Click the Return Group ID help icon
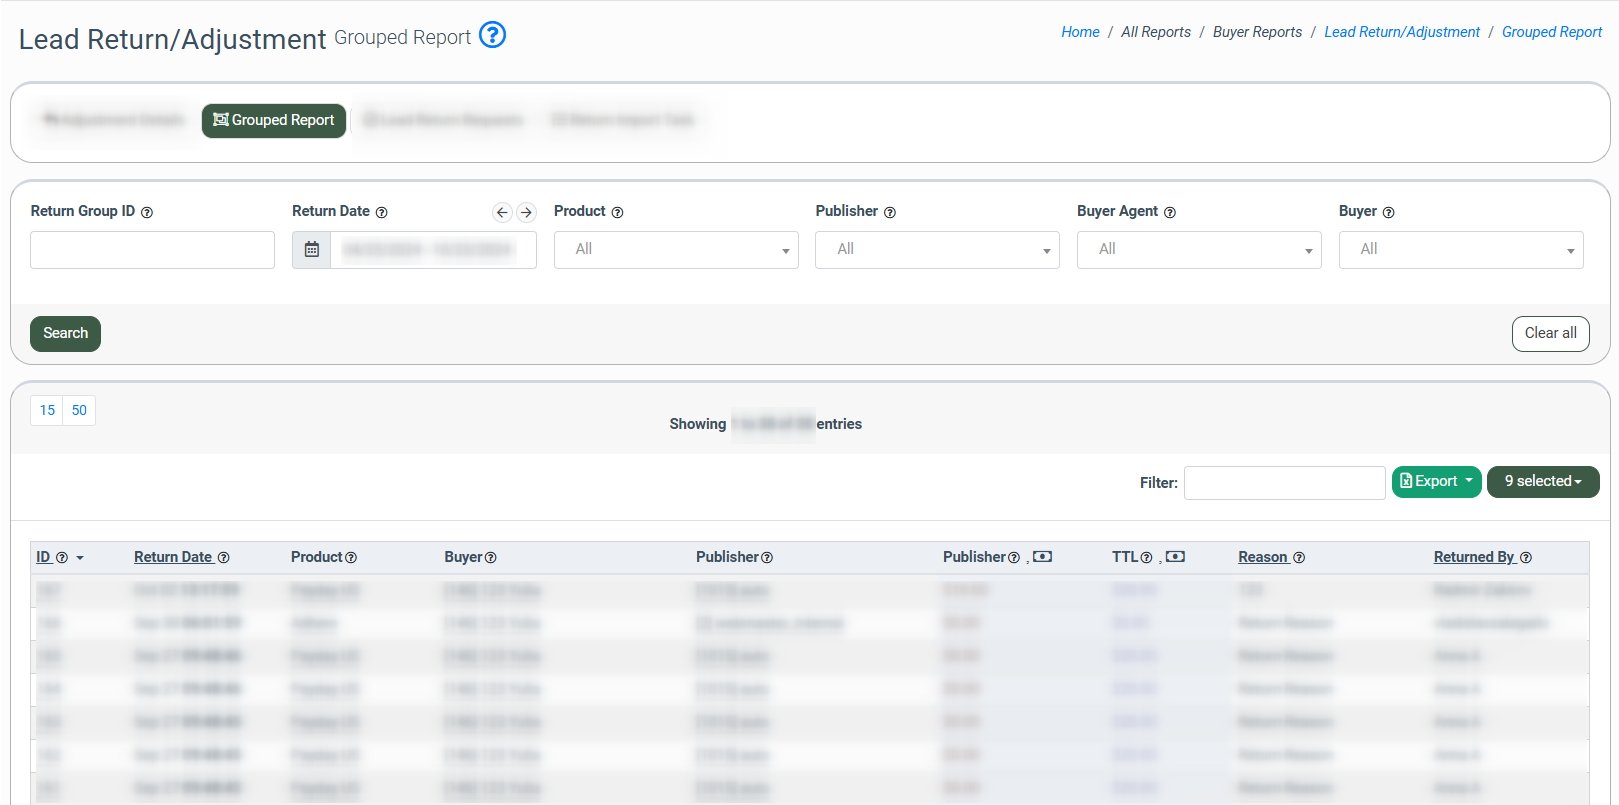 (x=147, y=213)
